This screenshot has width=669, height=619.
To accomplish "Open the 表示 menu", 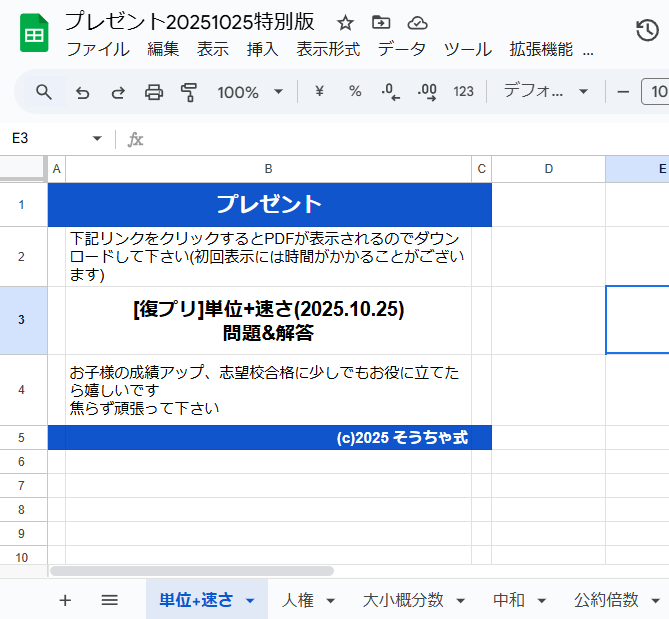I will 212,49.
